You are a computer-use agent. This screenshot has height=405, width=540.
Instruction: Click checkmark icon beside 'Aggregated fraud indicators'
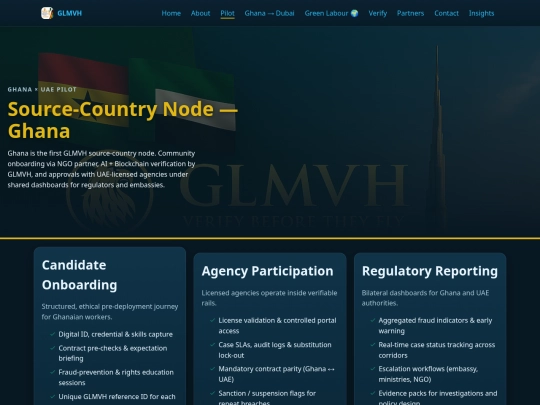pyautogui.click(x=373, y=320)
